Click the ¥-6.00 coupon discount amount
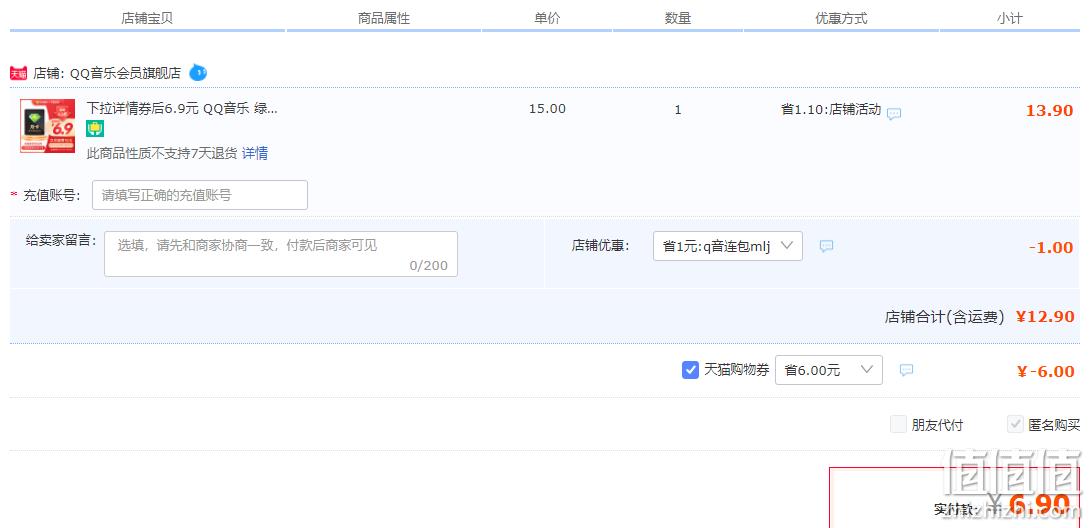Image resolution: width=1091 pixels, height=528 pixels. (1046, 371)
